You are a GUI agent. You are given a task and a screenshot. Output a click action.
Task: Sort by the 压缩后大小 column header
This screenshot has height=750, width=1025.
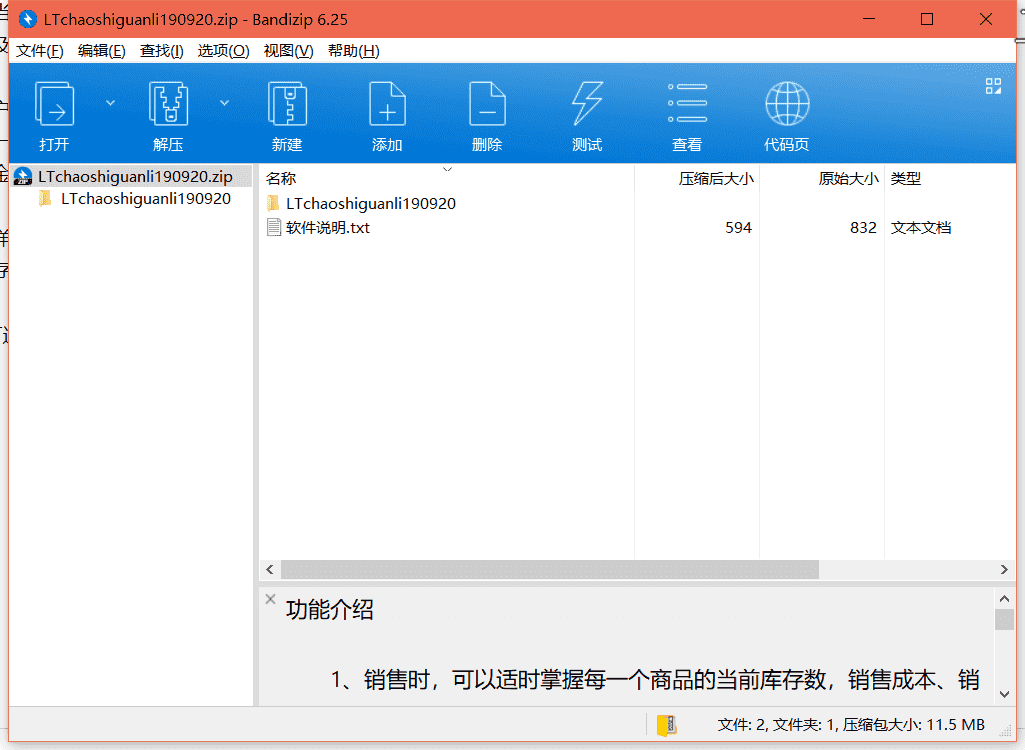coord(696,179)
